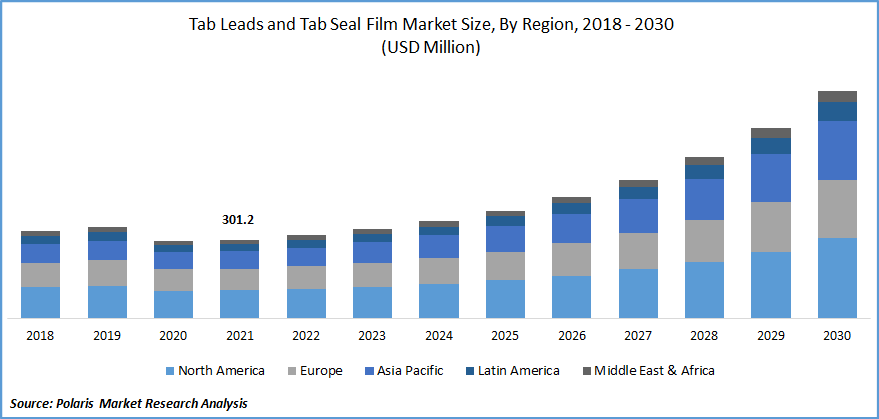The height and width of the screenshot is (419, 879).
Task: Click the 2025 bar's North America segment
Action: [x=505, y=299]
